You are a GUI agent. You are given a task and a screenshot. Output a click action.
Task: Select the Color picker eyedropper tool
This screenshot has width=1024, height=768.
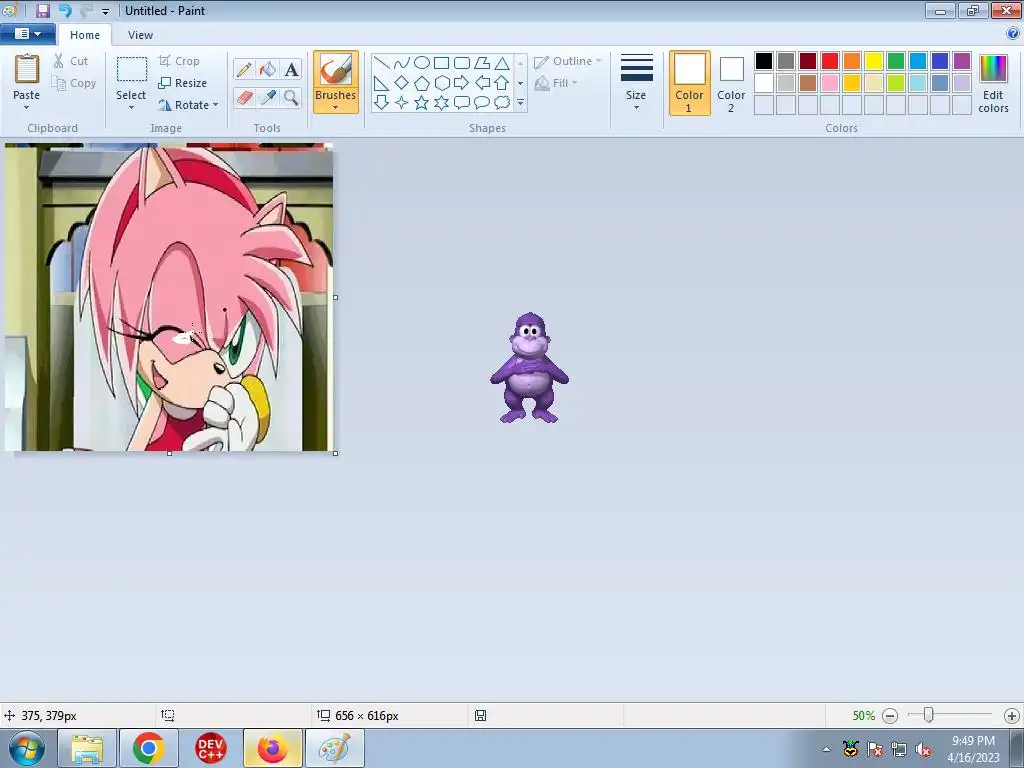pos(268,98)
